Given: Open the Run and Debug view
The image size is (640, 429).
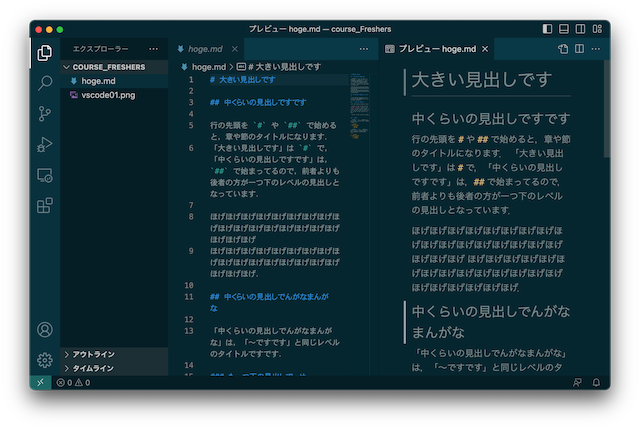Looking at the screenshot, I should pyautogui.click(x=44, y=144).
